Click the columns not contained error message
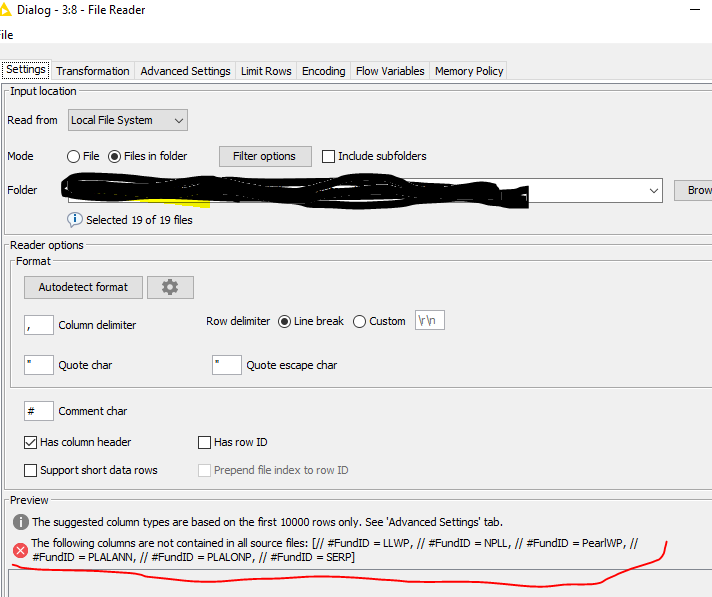The image size is (712, 597). coord(335,550)
